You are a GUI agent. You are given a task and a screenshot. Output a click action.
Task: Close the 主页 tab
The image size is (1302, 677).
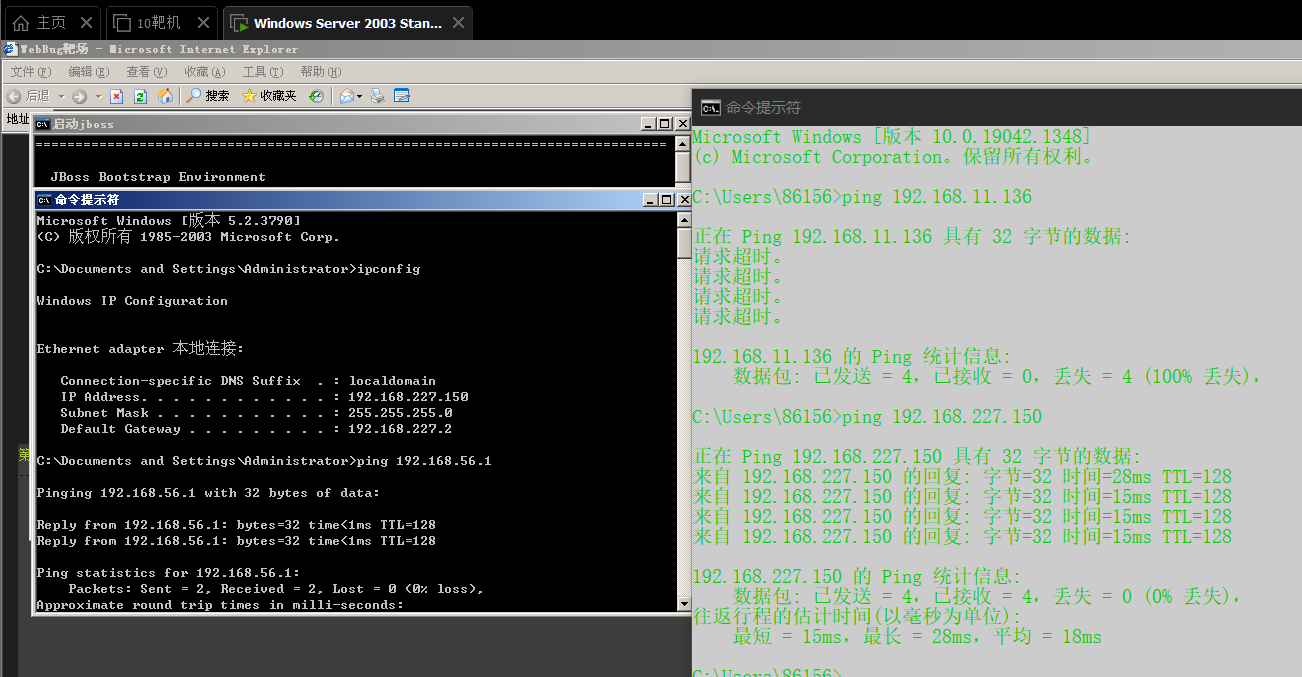point(86,22)
